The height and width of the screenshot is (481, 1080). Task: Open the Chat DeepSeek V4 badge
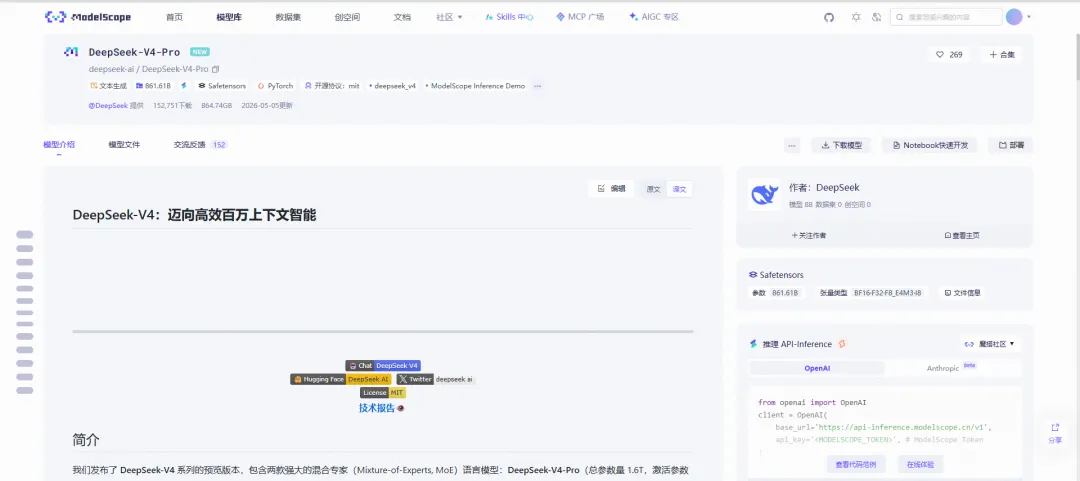[x=383, y=366]
